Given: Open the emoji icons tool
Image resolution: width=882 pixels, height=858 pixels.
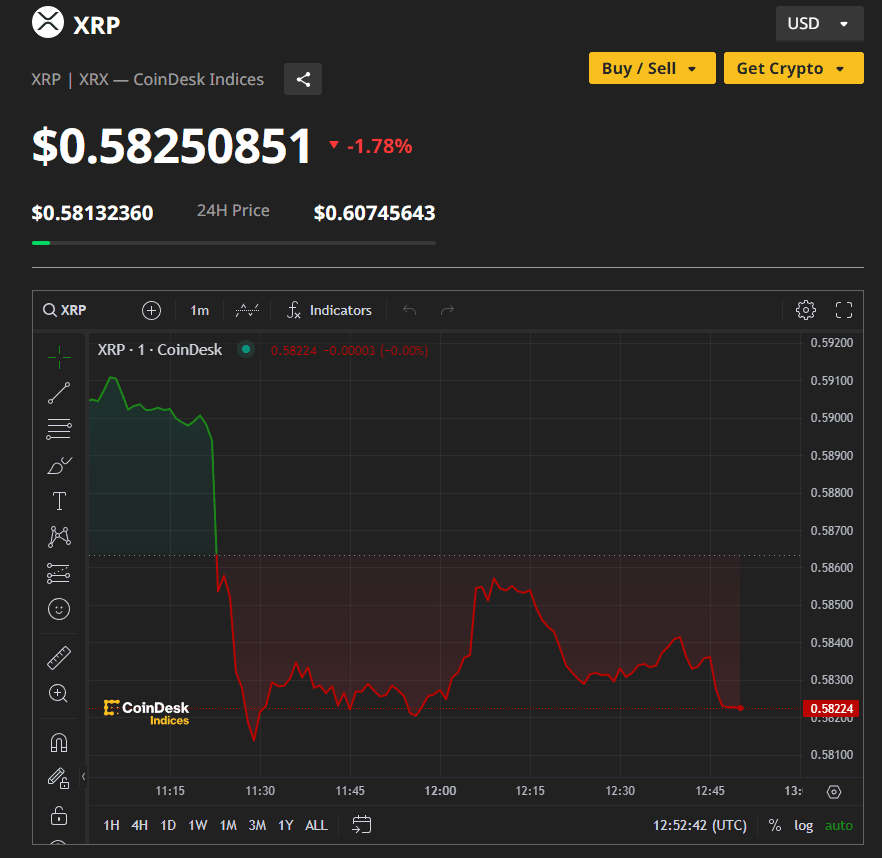Looking at the screenshot, I should pyautogui.click(x=59, y=609).
